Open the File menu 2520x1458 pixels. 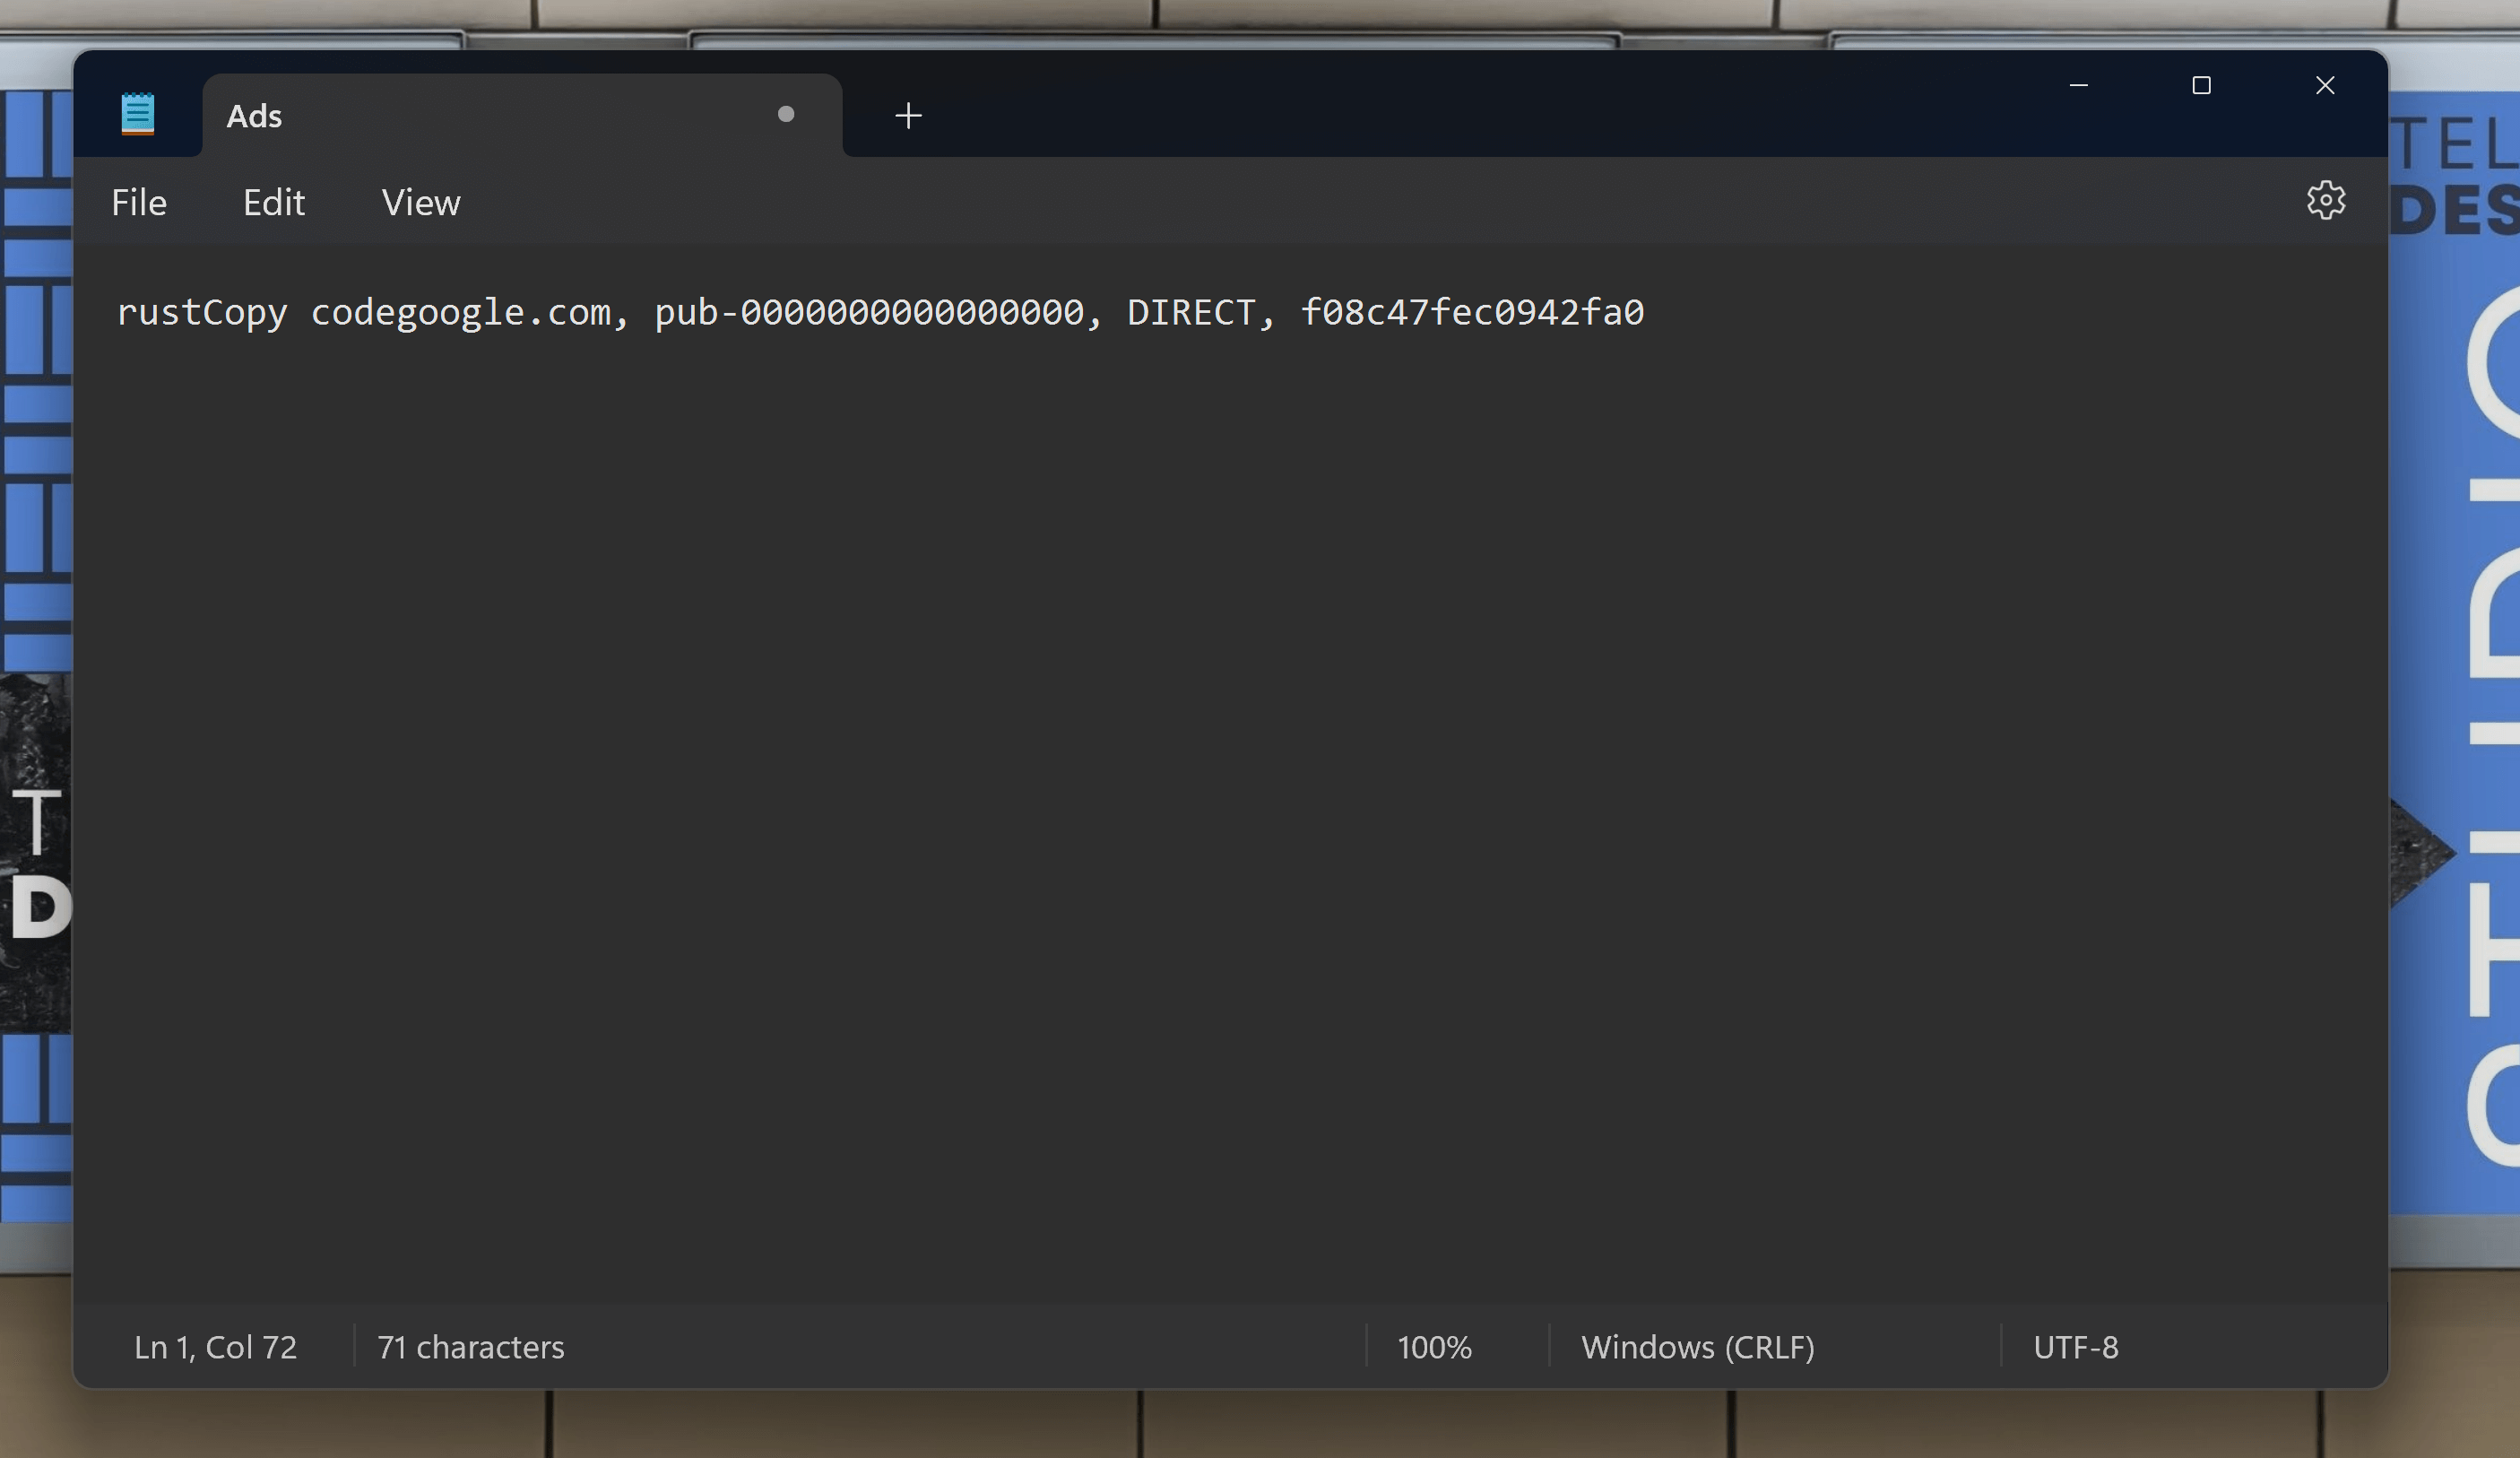click(137, 202)
